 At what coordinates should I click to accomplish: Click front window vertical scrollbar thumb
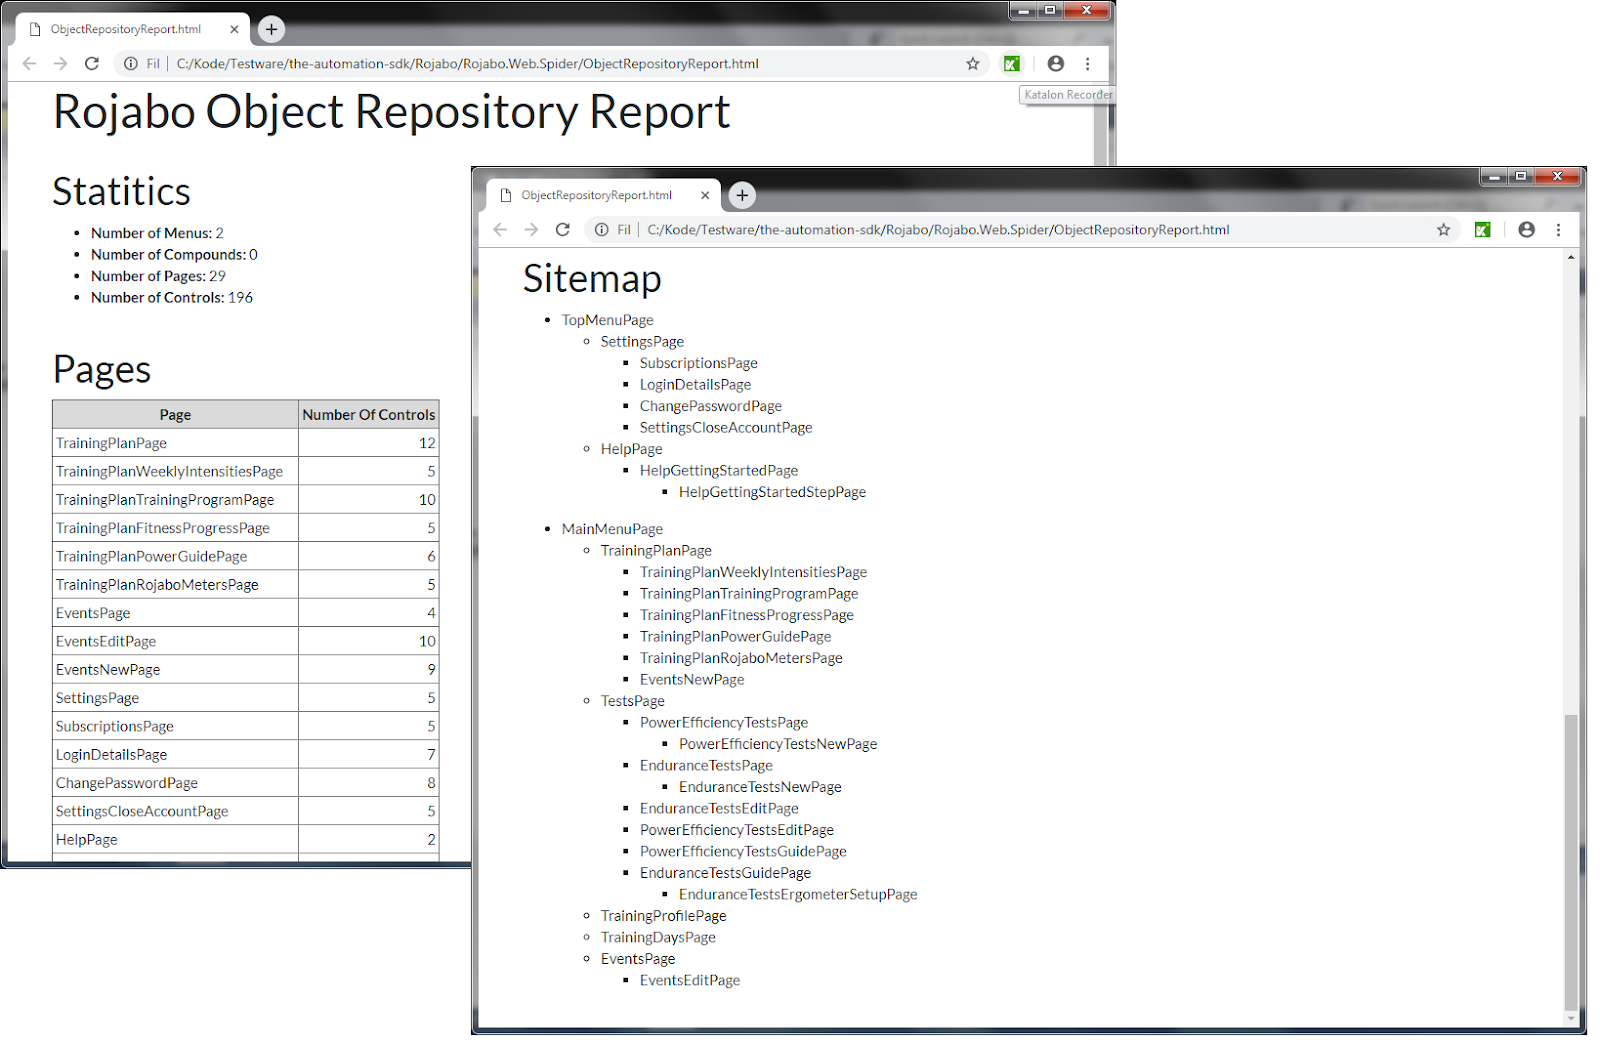pyautogui.click(x=1571, y=861)
